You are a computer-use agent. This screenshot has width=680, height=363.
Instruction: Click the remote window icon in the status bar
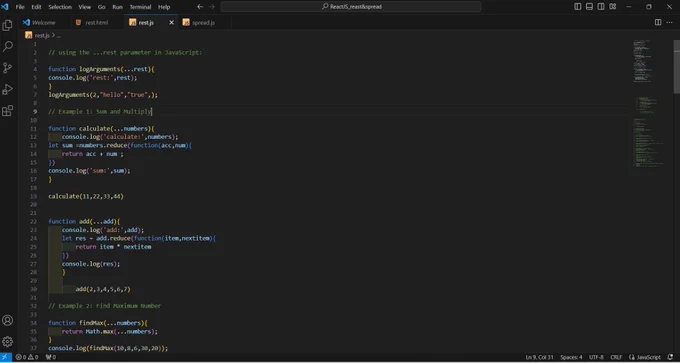(x=6, y=357)
